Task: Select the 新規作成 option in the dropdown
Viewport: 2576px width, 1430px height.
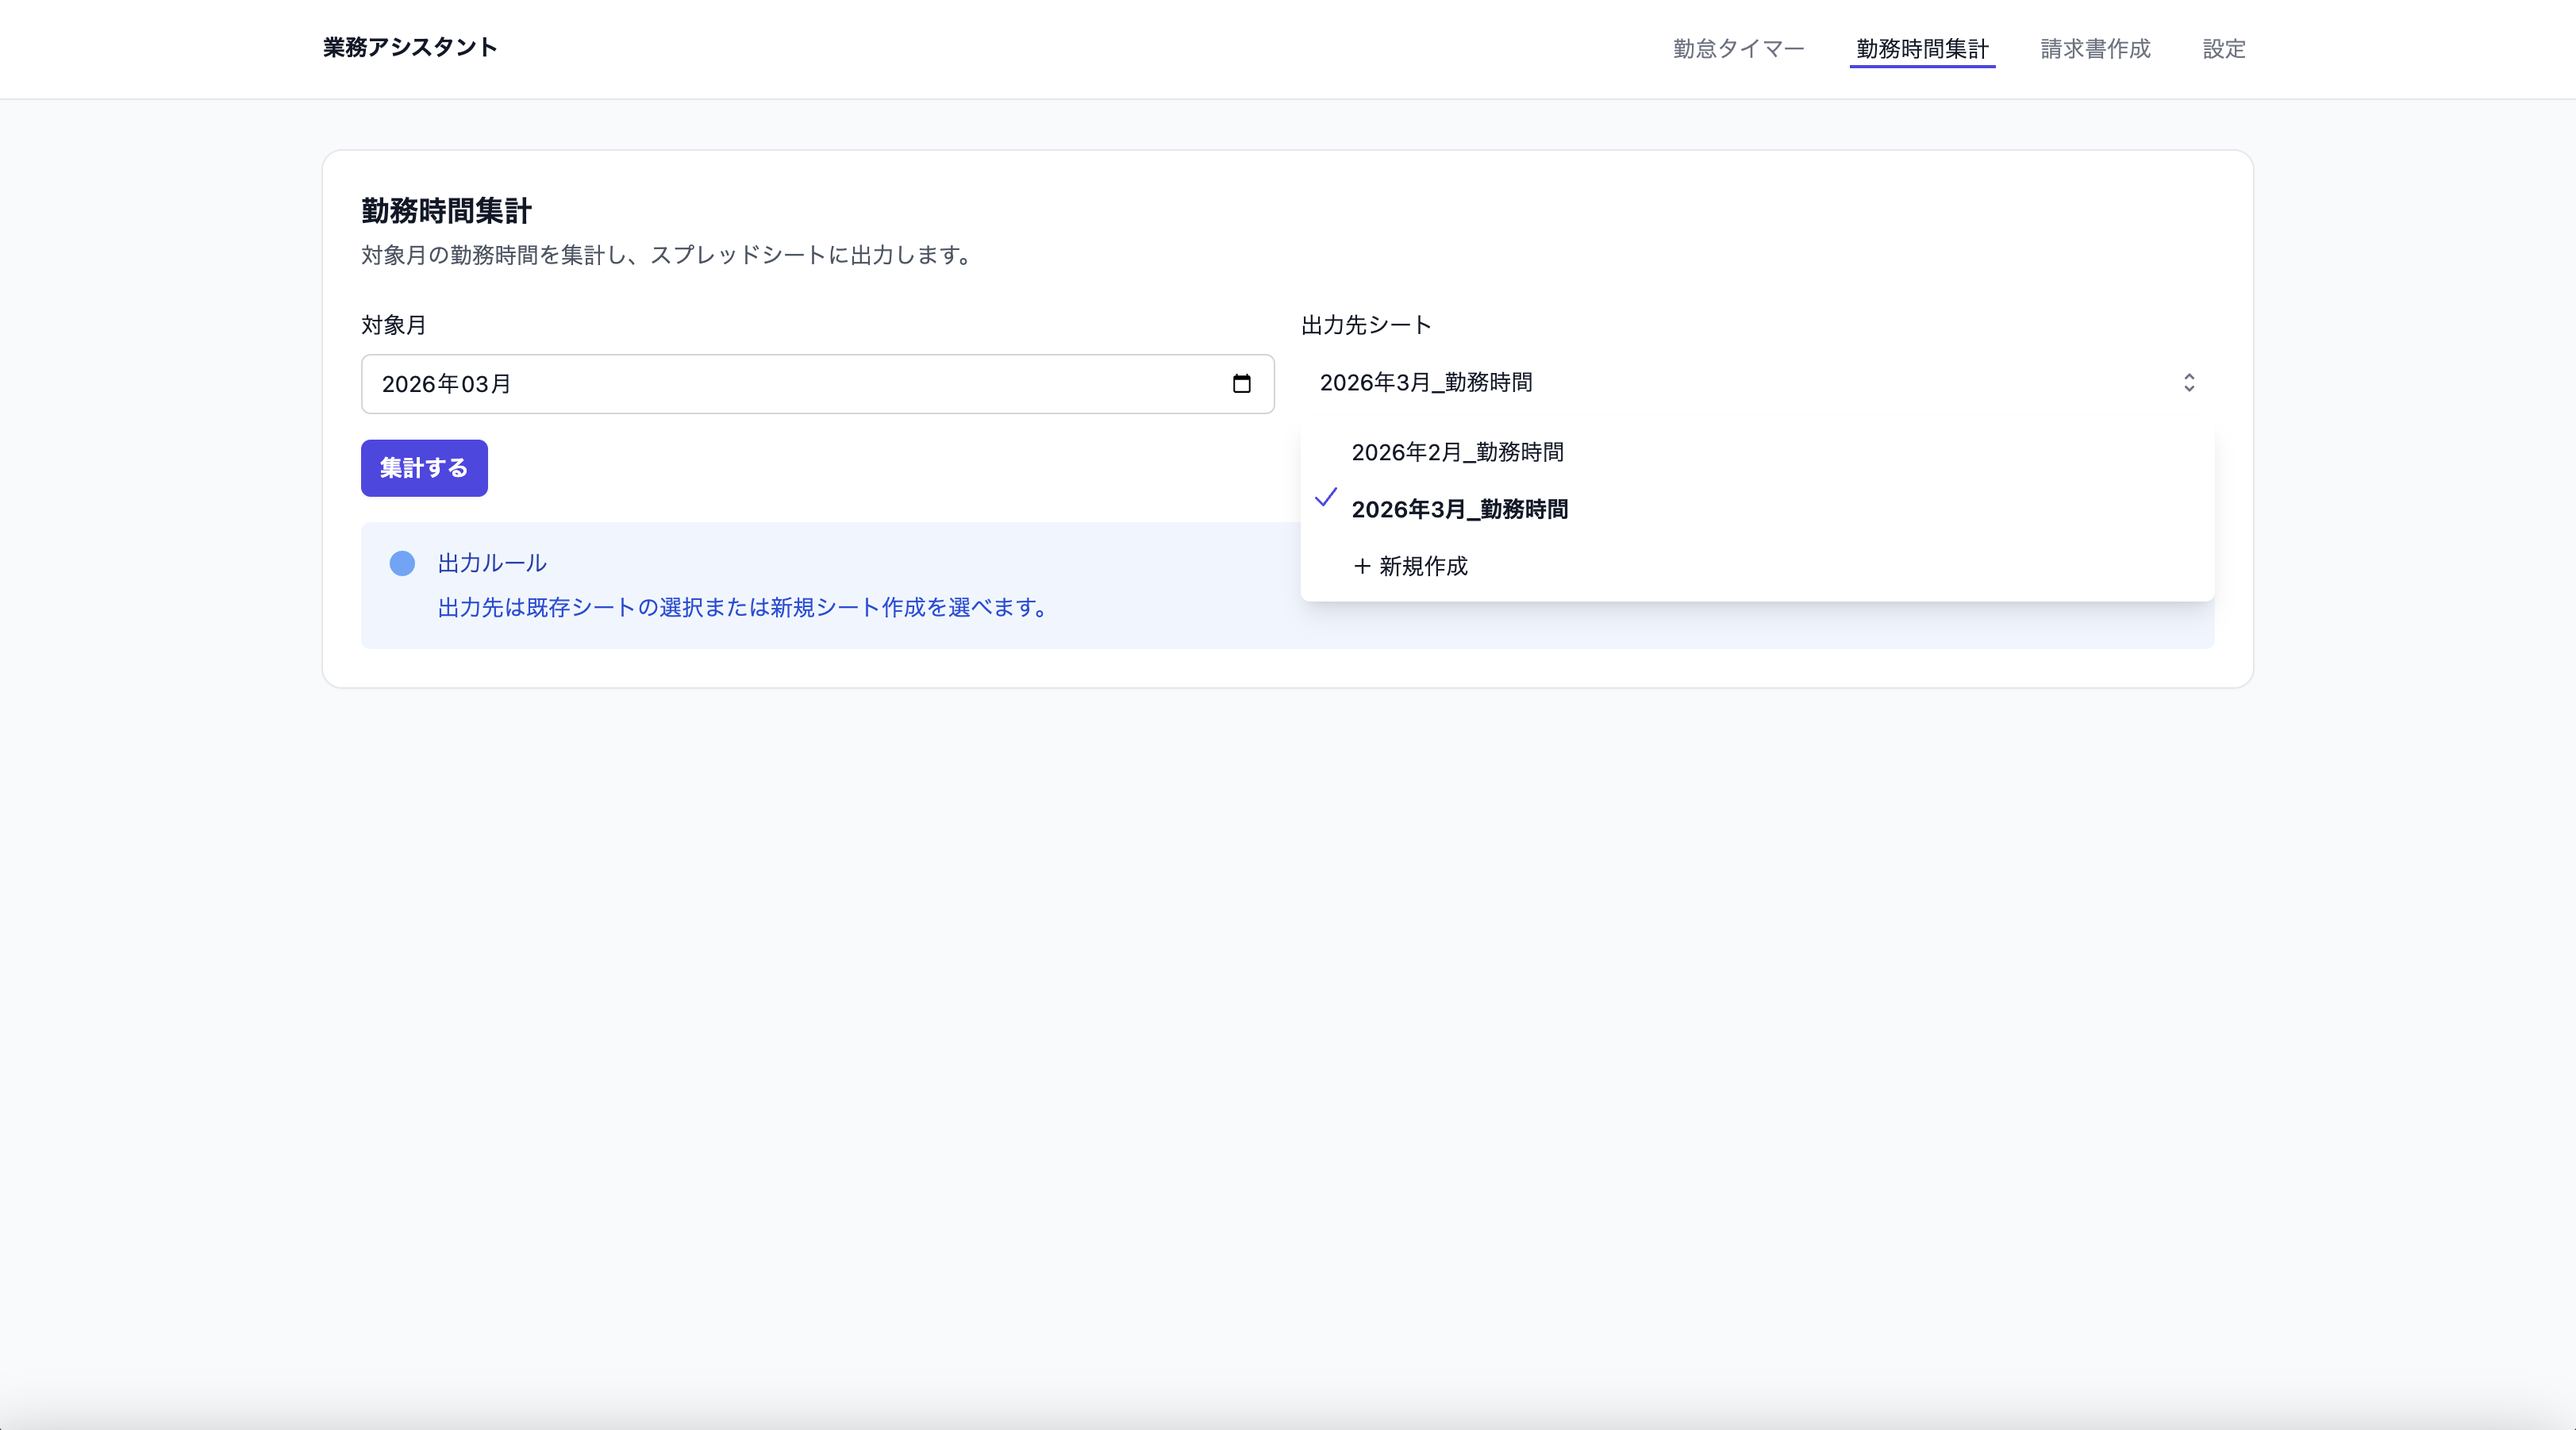Action: tap(1423, 566)
